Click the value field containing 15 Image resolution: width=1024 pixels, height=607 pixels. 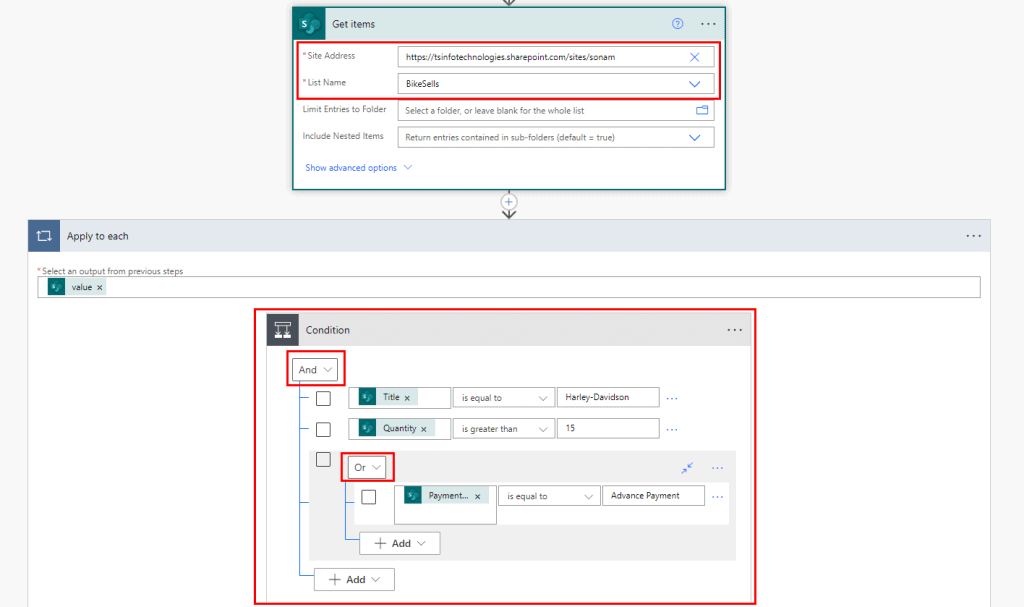(x=608, y=429)
